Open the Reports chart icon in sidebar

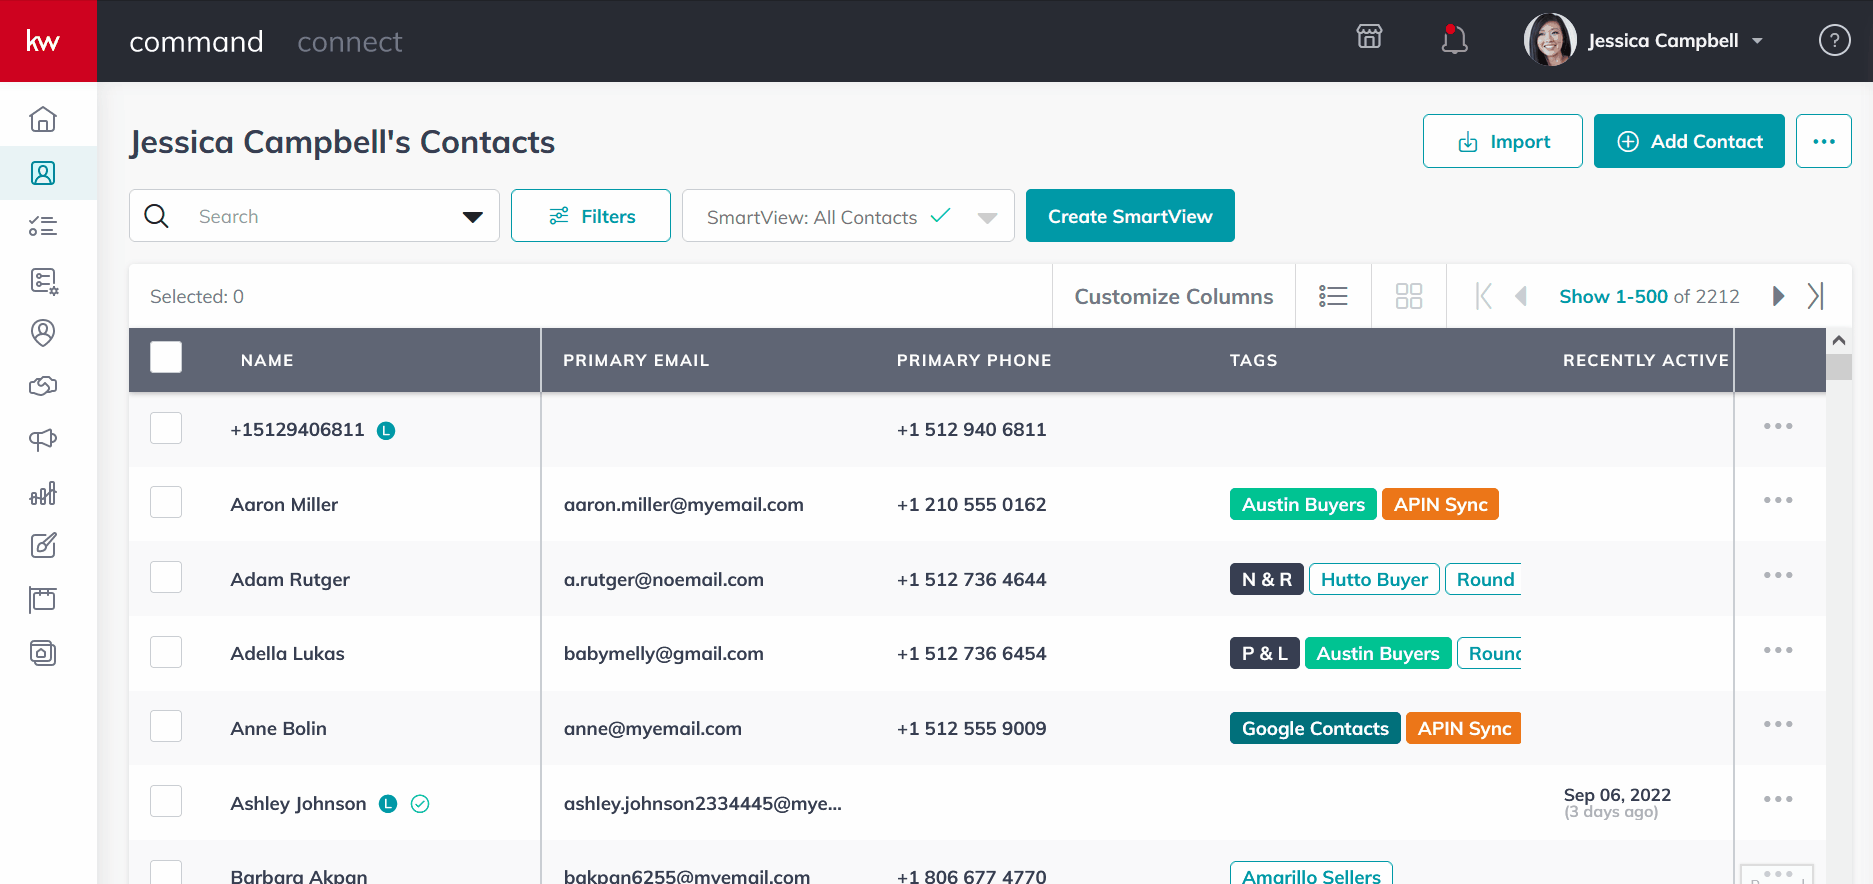43,493
